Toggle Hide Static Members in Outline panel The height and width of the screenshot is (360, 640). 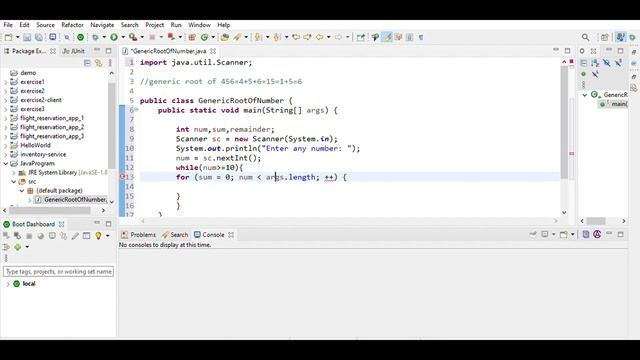(x=618, y=63)
